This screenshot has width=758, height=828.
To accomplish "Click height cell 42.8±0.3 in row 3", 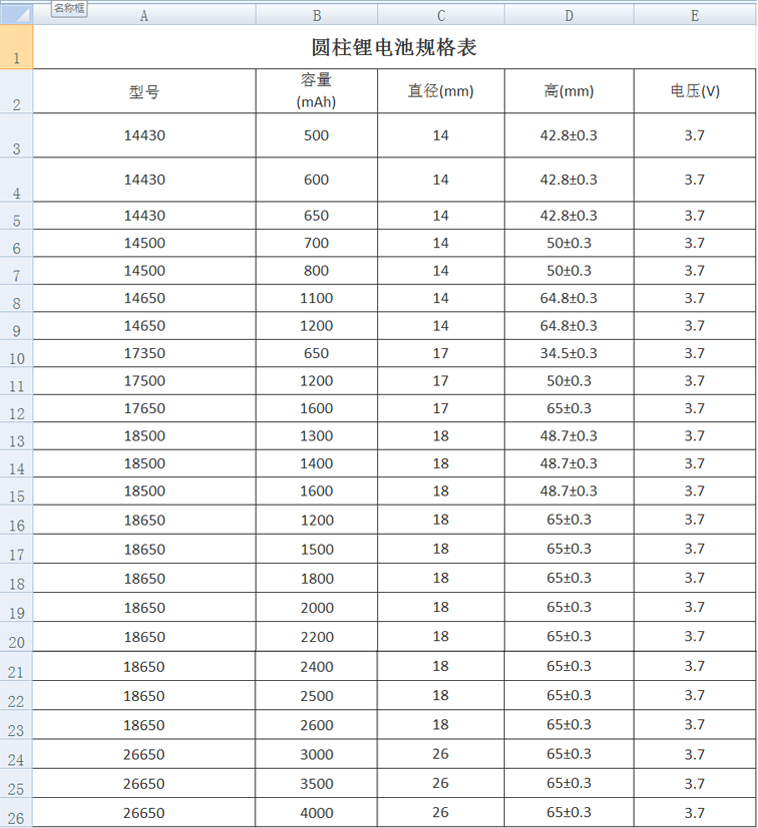I will [569, 135].
